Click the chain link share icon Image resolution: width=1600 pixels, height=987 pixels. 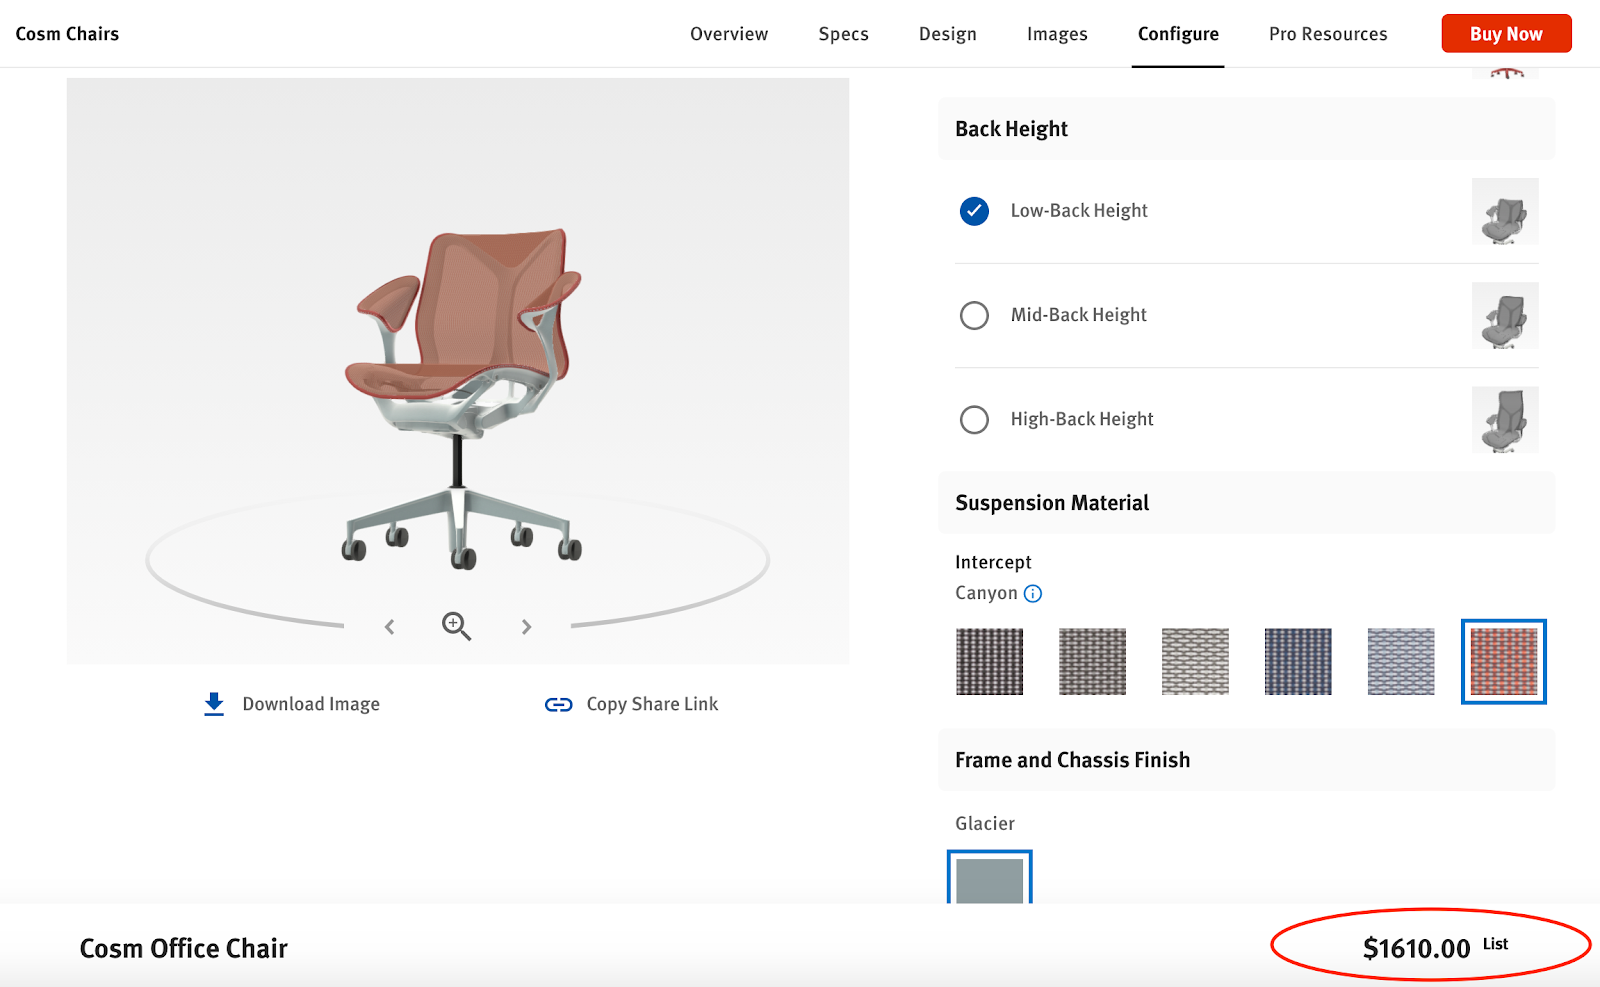click(x=558, y=705)
